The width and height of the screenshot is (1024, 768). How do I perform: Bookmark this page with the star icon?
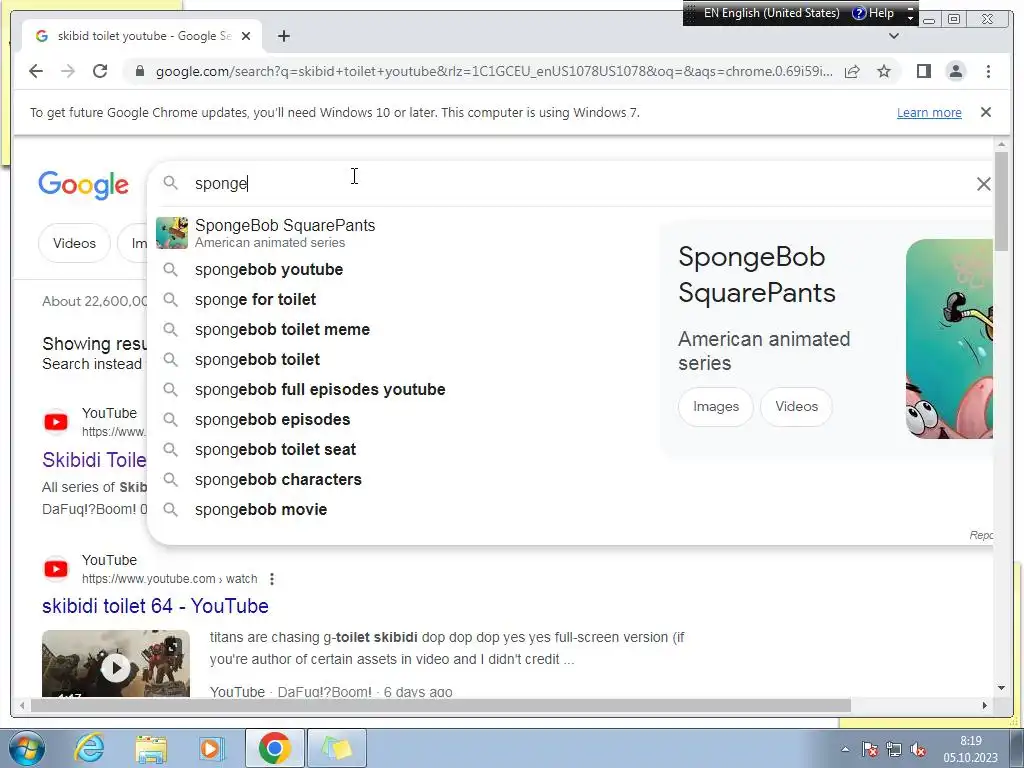884,71
